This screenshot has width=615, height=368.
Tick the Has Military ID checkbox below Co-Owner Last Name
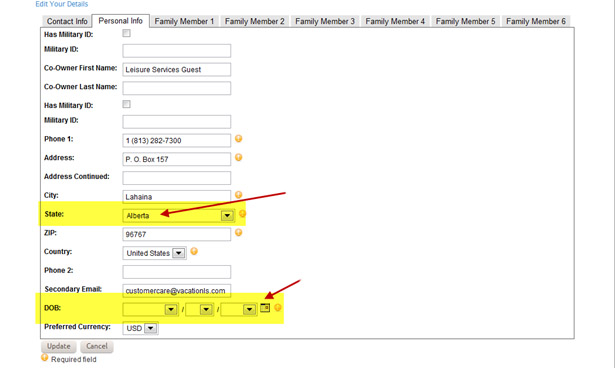coord(126,104)
